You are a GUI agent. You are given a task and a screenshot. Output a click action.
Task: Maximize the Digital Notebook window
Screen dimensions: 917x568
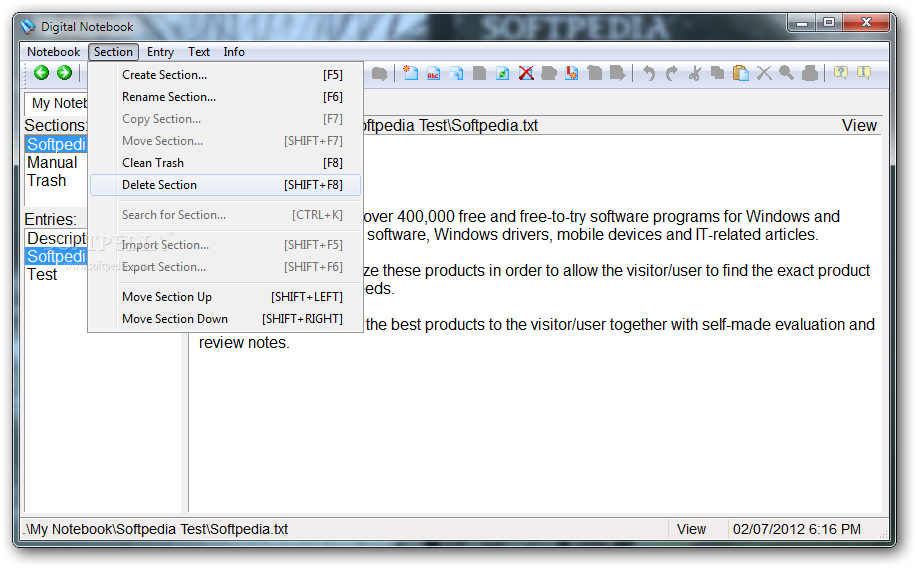pos(829,23)
